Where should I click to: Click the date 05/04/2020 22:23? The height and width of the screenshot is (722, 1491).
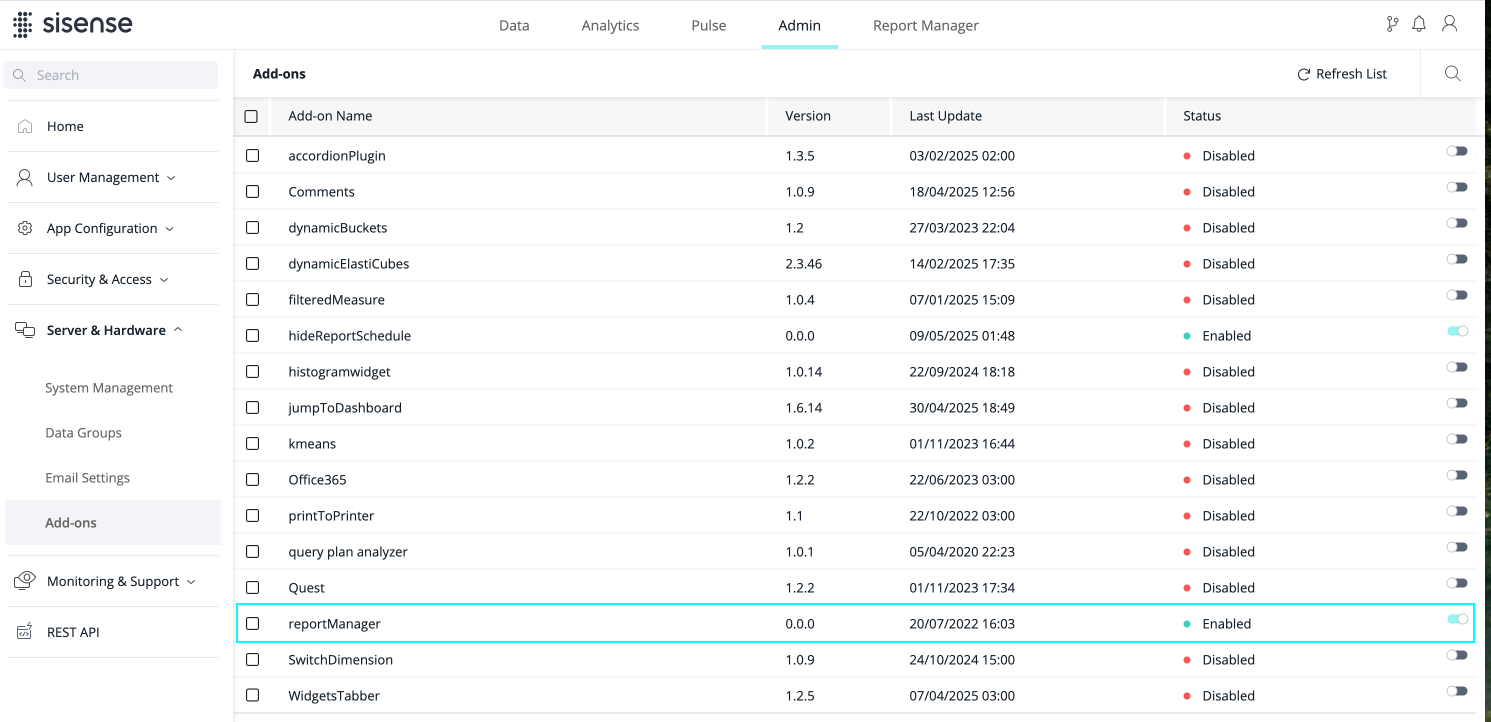(962, 552)
